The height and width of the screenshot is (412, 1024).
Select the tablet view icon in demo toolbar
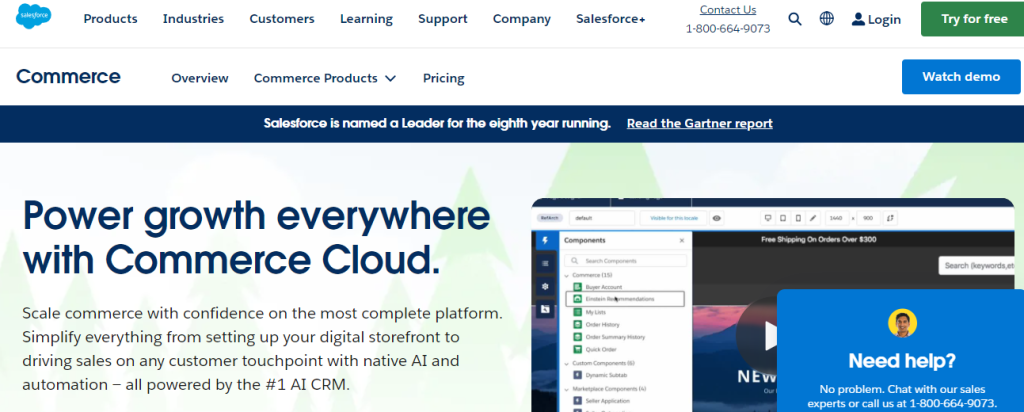click(x=782, y=218)
